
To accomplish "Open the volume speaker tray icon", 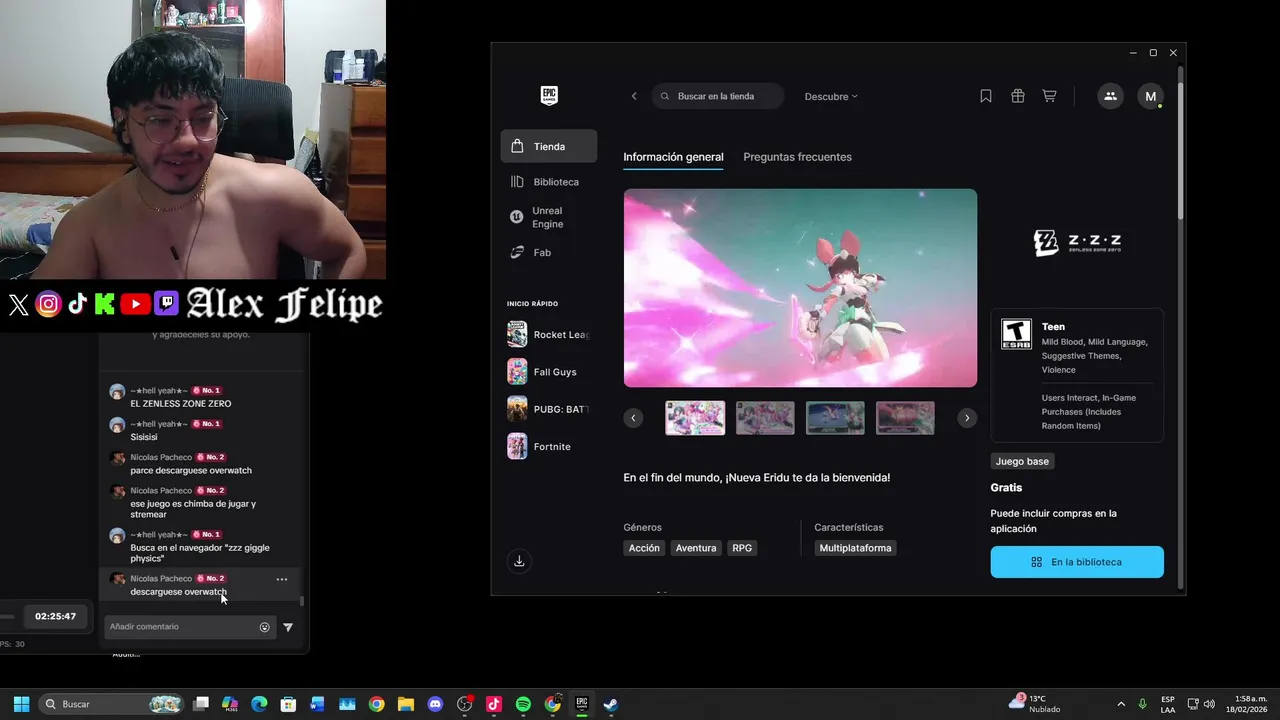I will [1209, 704].
